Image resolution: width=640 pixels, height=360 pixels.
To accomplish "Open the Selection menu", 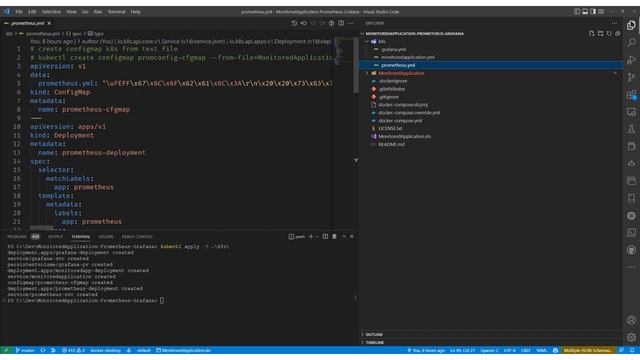I will coord(51,12).
